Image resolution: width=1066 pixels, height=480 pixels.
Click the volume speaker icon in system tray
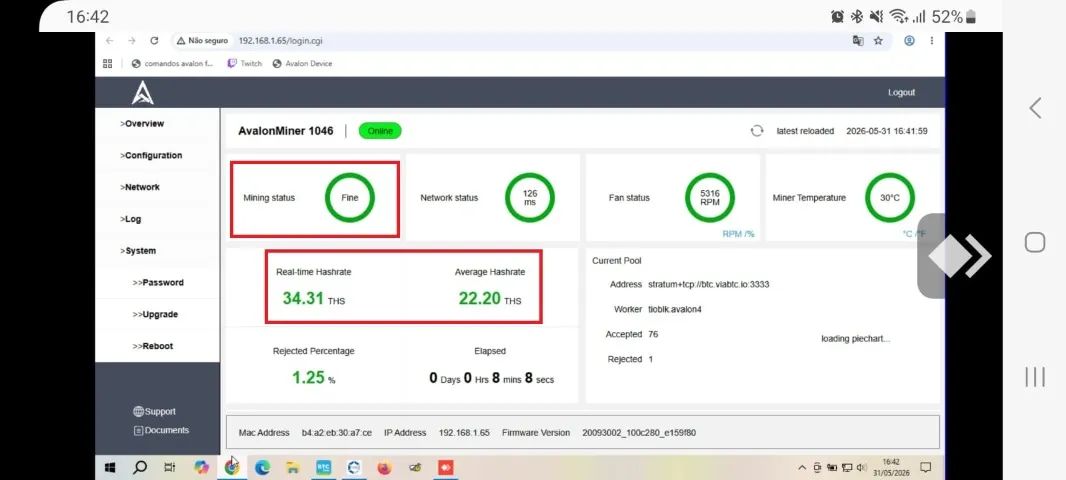(x=861, y=467)
